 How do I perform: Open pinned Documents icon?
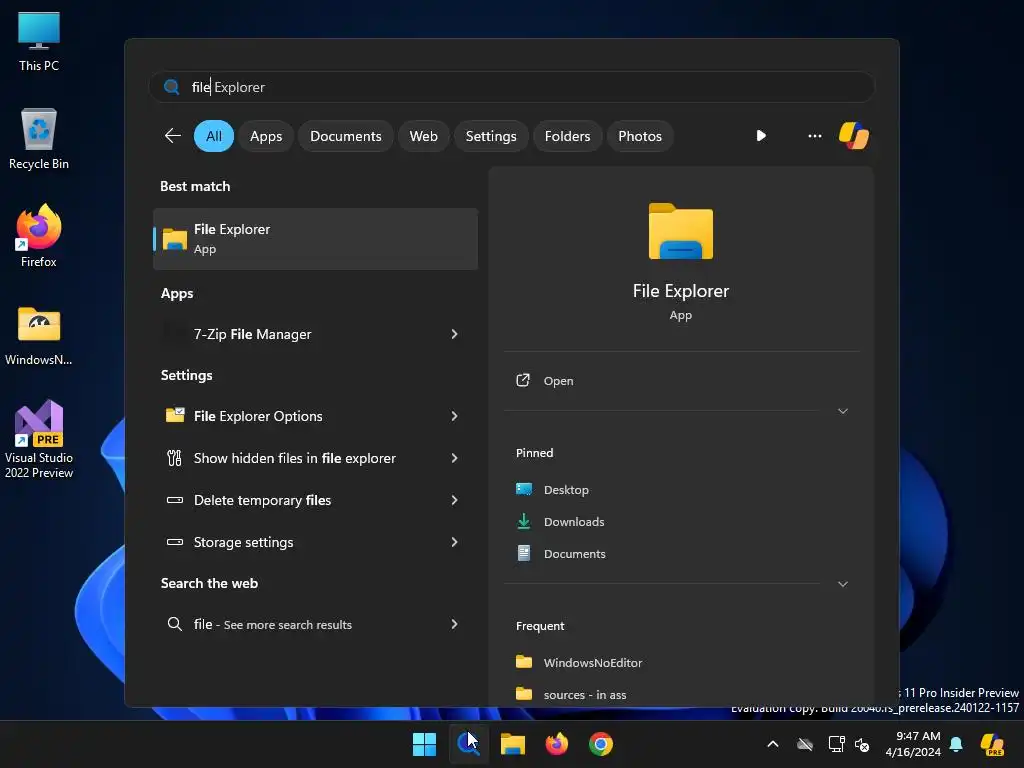[x=524, y=553]
